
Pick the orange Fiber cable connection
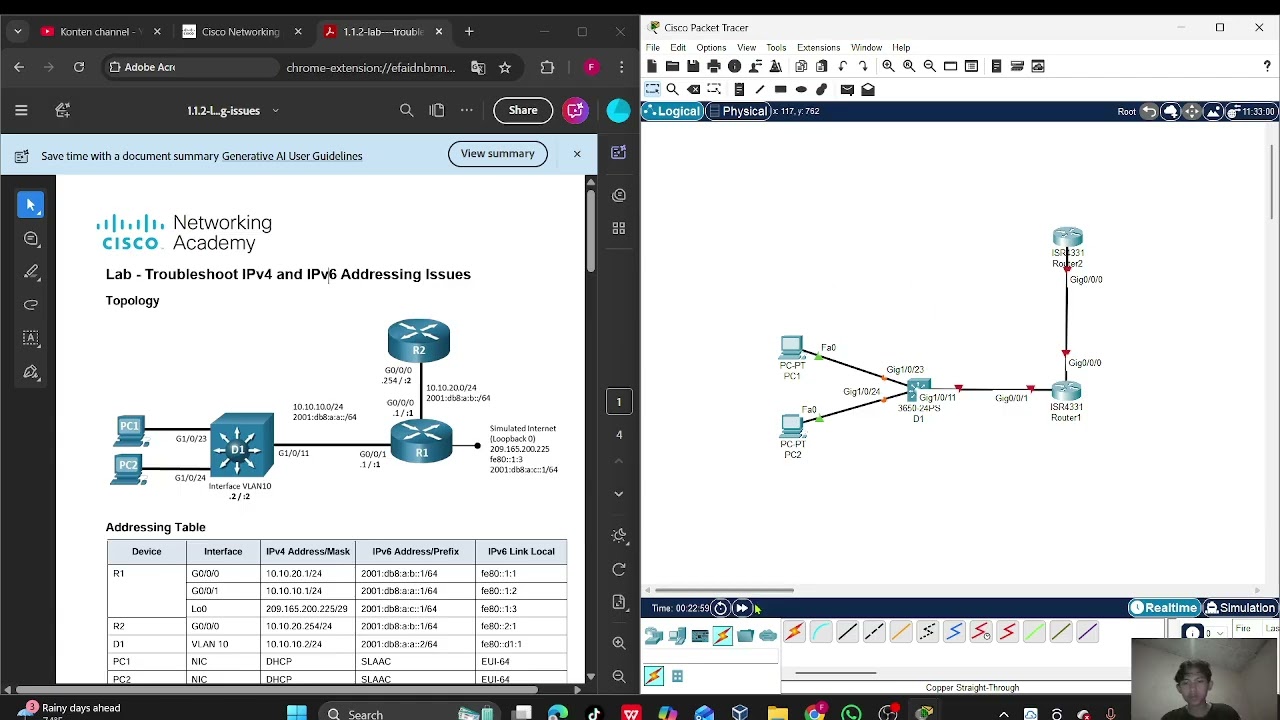901,632
